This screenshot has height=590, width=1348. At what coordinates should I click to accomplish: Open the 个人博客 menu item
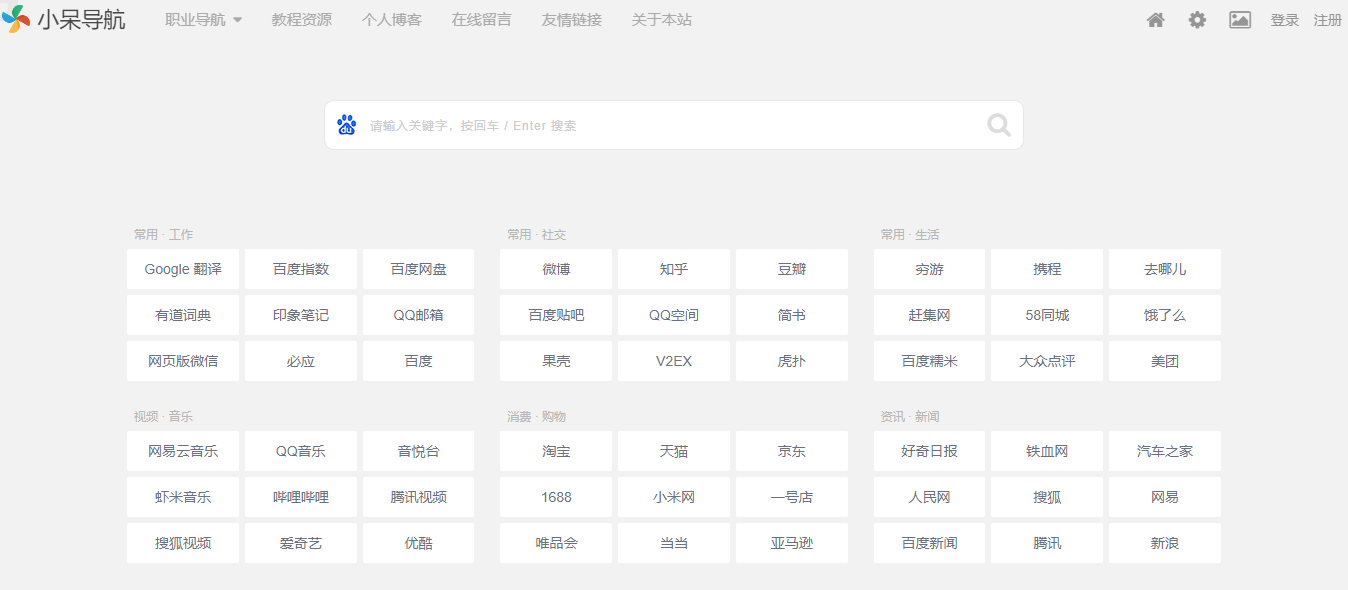click(392, 20)
